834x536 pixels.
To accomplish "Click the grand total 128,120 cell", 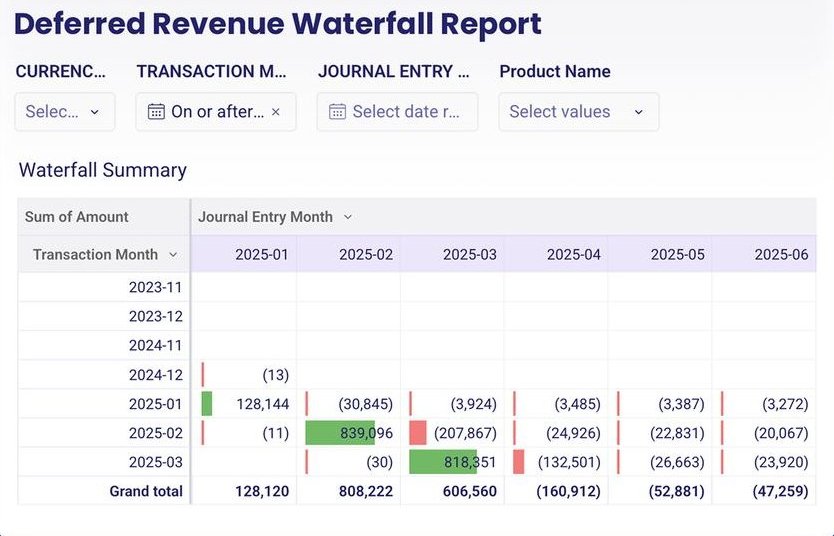I will click(244, 491).
